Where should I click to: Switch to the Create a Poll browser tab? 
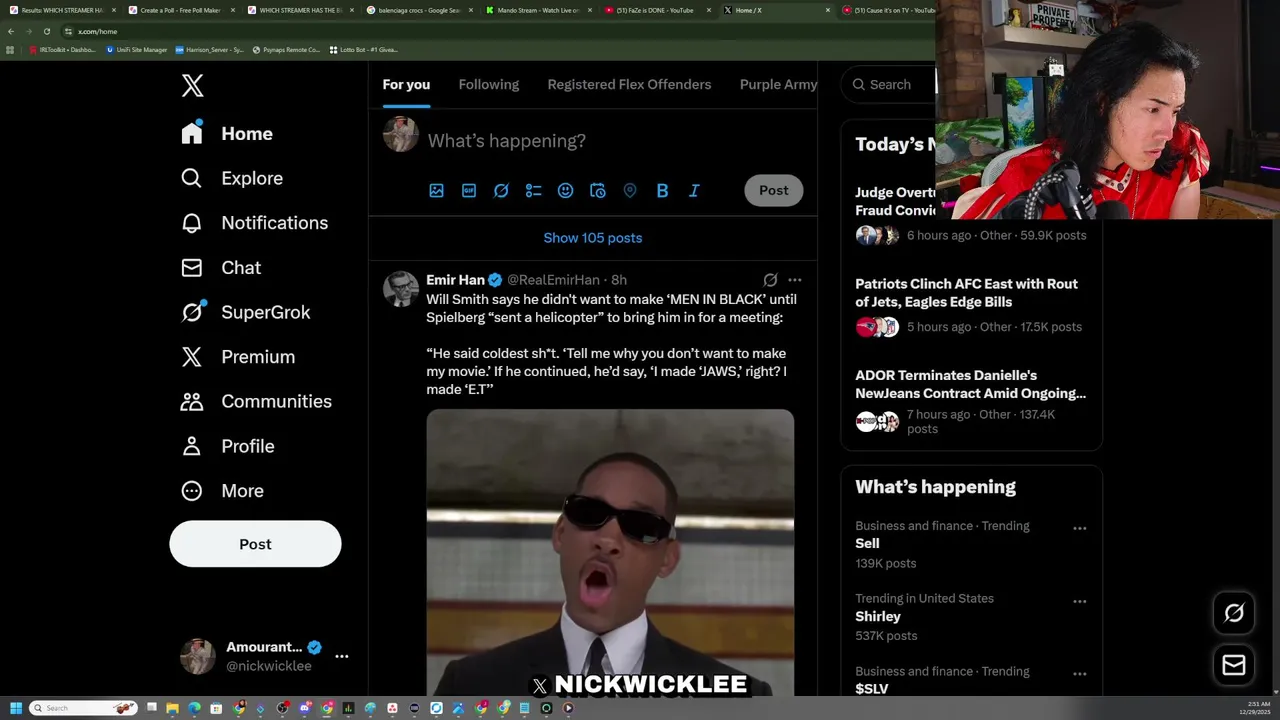[x=181, y=10]
